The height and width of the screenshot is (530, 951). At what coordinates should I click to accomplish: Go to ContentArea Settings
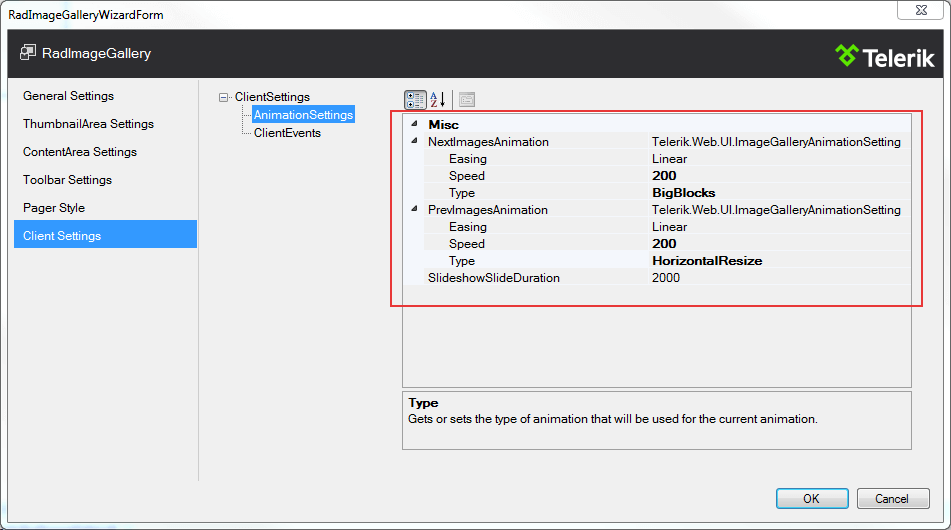point(80,152)
